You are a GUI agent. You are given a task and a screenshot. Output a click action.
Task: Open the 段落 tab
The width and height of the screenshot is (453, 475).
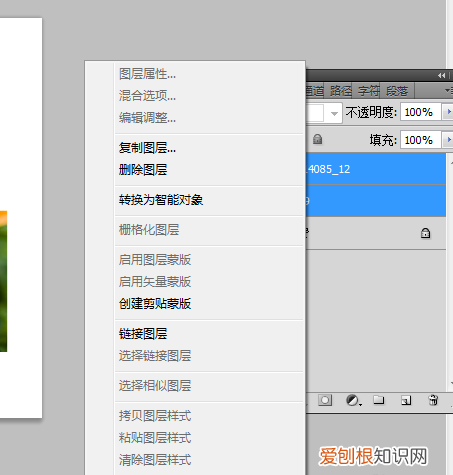click(x=397, y=91)
